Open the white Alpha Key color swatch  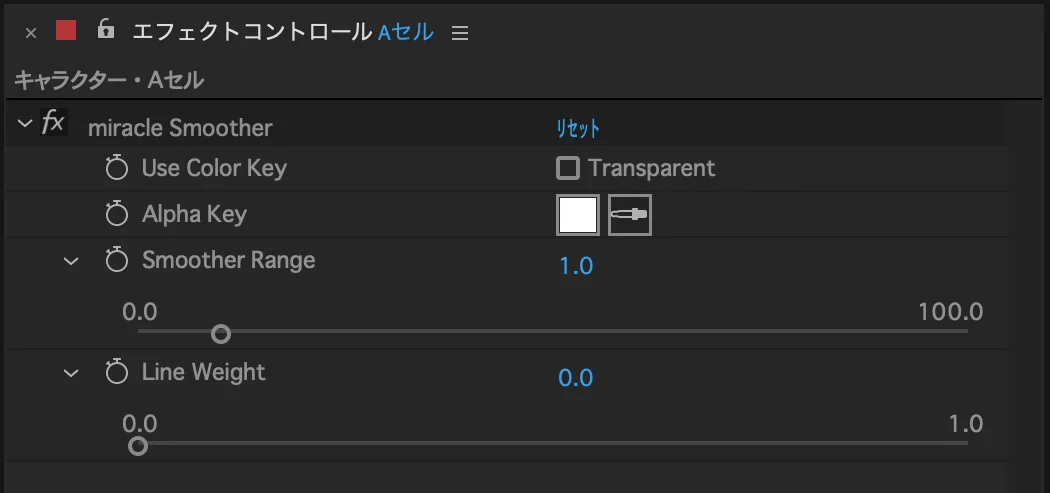pos(578,215)
